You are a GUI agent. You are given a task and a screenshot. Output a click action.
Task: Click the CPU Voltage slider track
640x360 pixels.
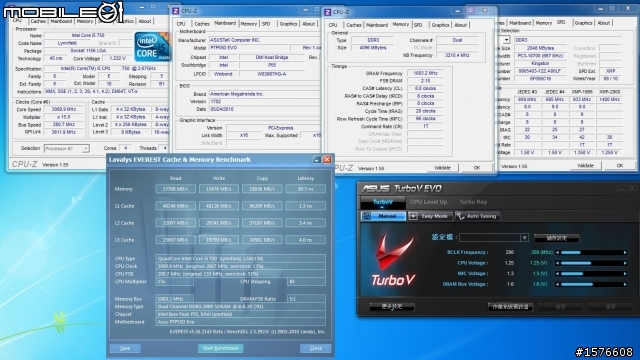pyautogui.click(x=591, y=263)
